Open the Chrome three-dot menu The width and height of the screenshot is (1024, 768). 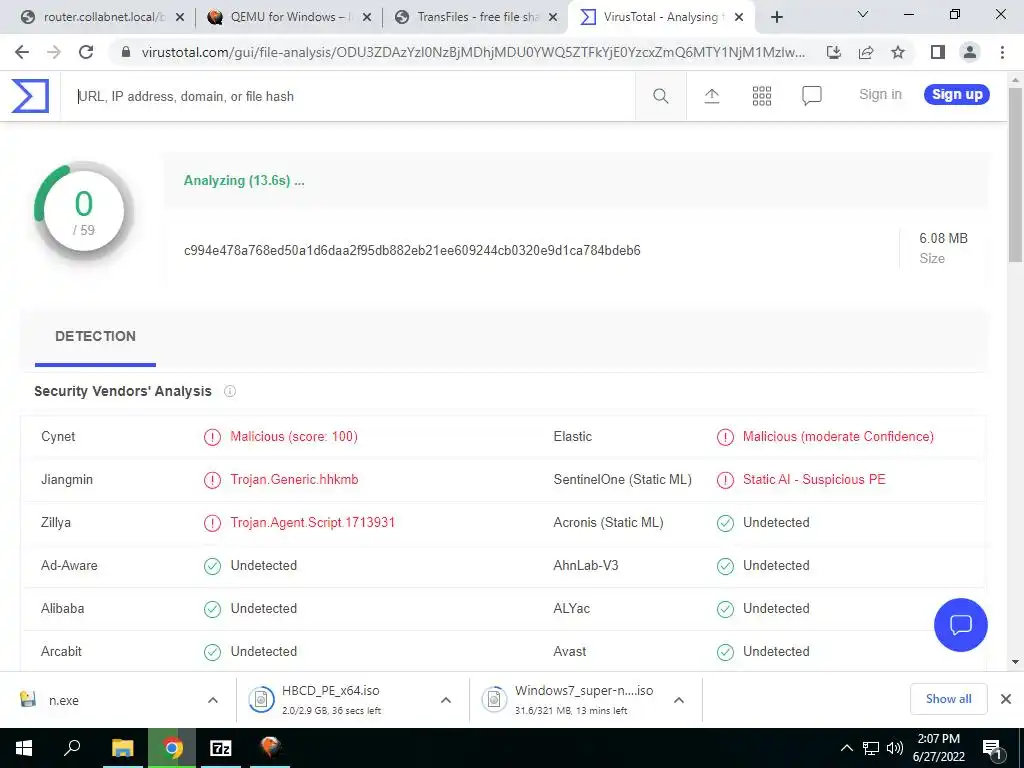coord(1002,52)
